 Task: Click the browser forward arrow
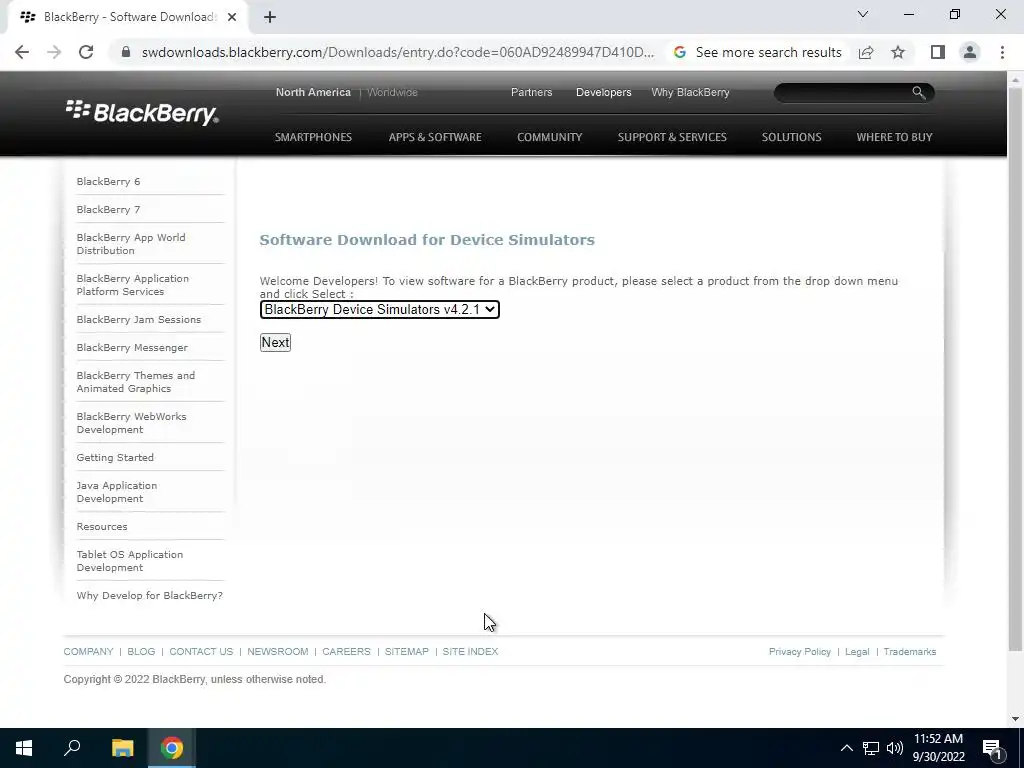tap(54, 52)
